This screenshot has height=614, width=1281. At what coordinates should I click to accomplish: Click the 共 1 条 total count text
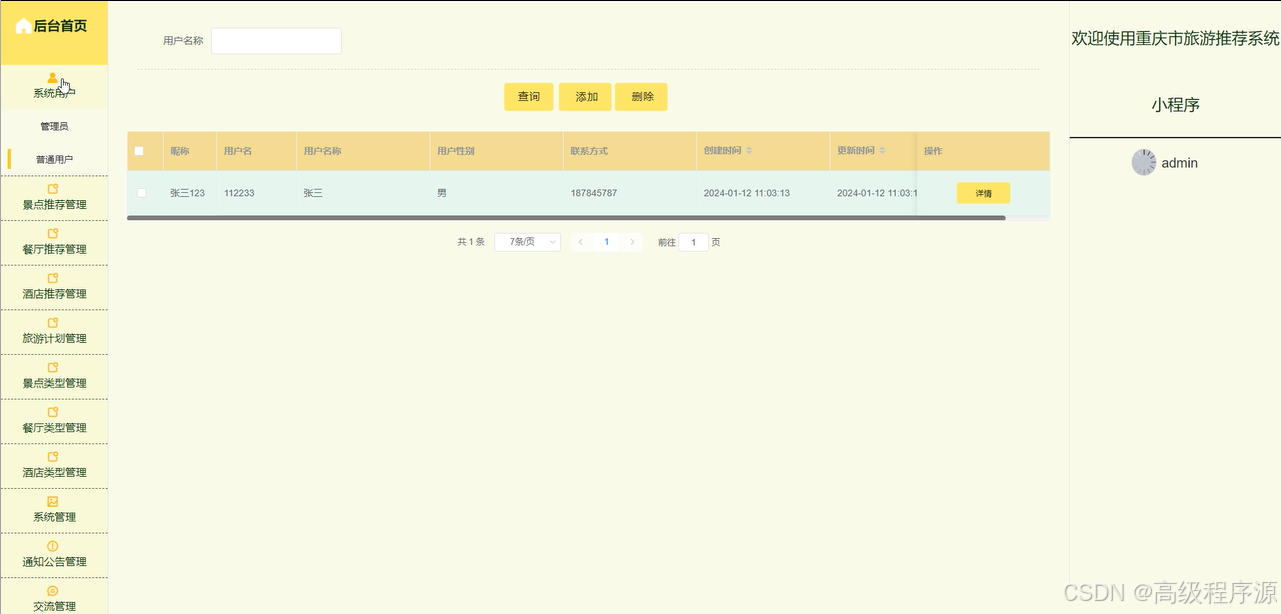pos(471,242)
